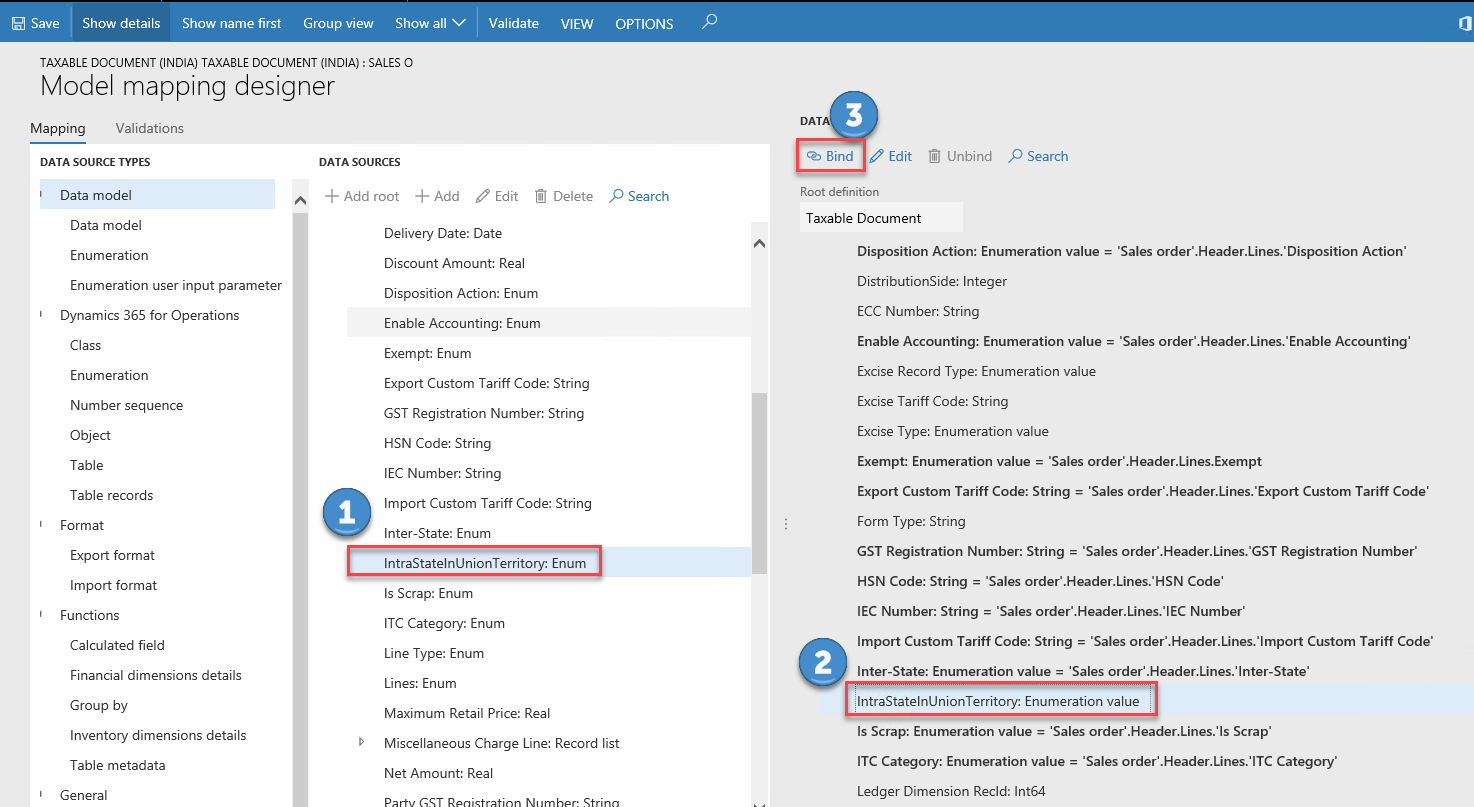Collapse the Data model group node
Viewport: 1474px width, 807px height.
tap(42, 194)
